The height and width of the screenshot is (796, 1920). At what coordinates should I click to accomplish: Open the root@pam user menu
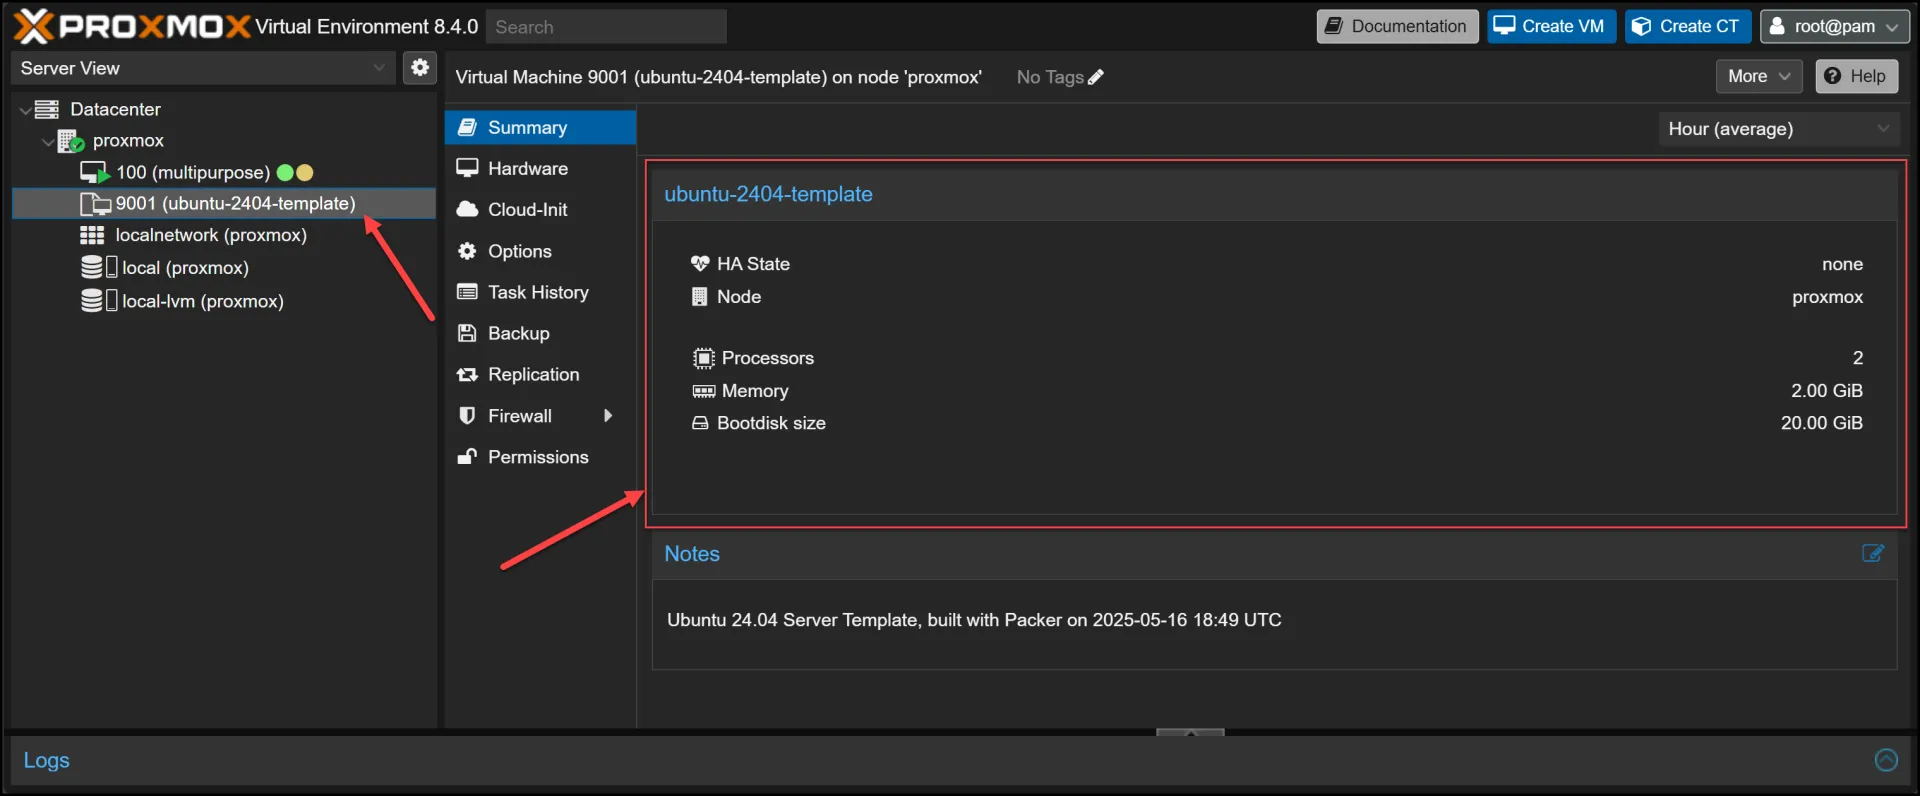[1833, 27]
